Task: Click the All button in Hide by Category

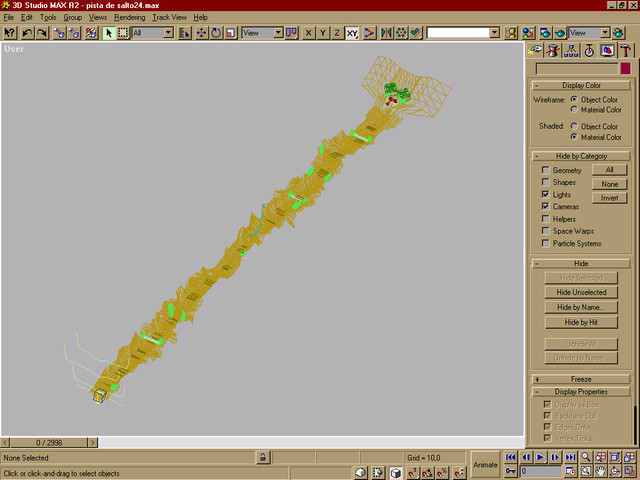Action: point(609,170)
